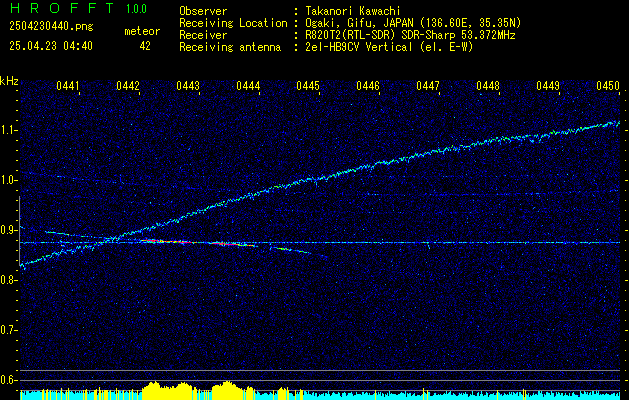Click the 0446 time marker
Screen dimensions: 629x400
(368, 86)
